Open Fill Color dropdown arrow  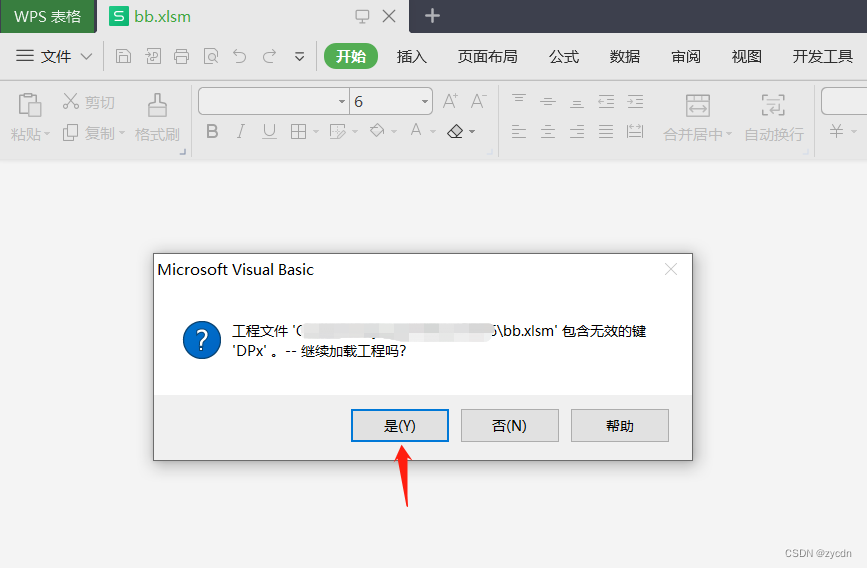pos(394,132)
